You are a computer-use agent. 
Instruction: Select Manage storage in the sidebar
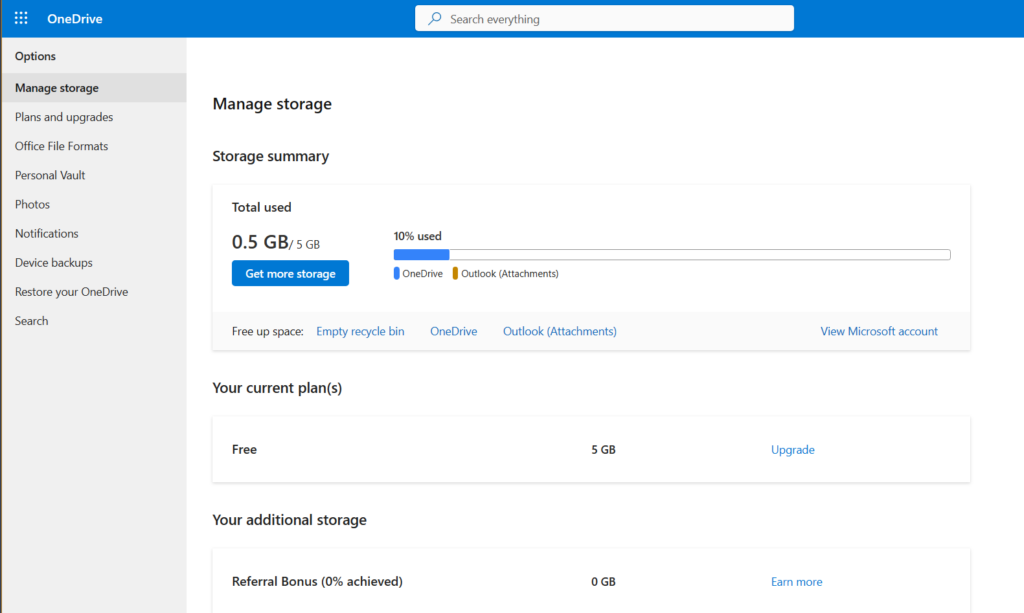[x=57, y=88]
